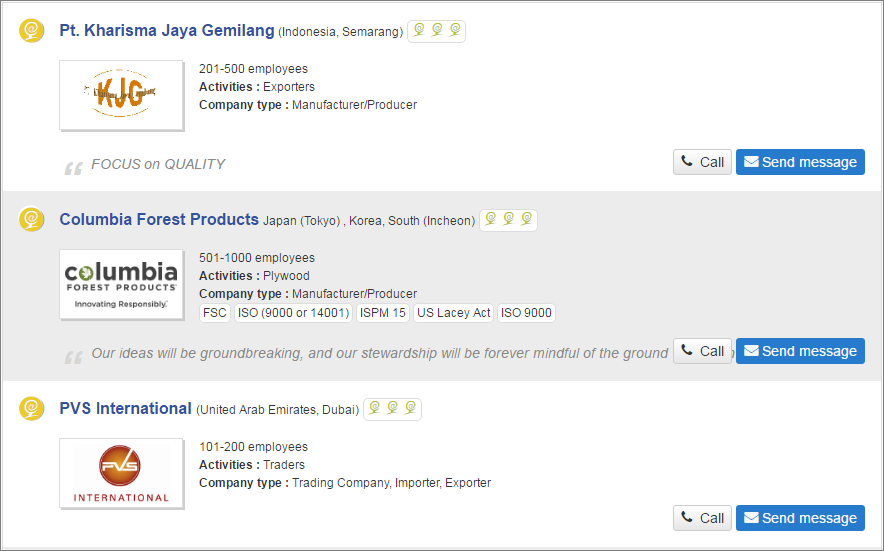Click "Company type : Trading Company, Importer, Exporter"
The width and height of the screenshot is (884, 551).
pos(345,483)
